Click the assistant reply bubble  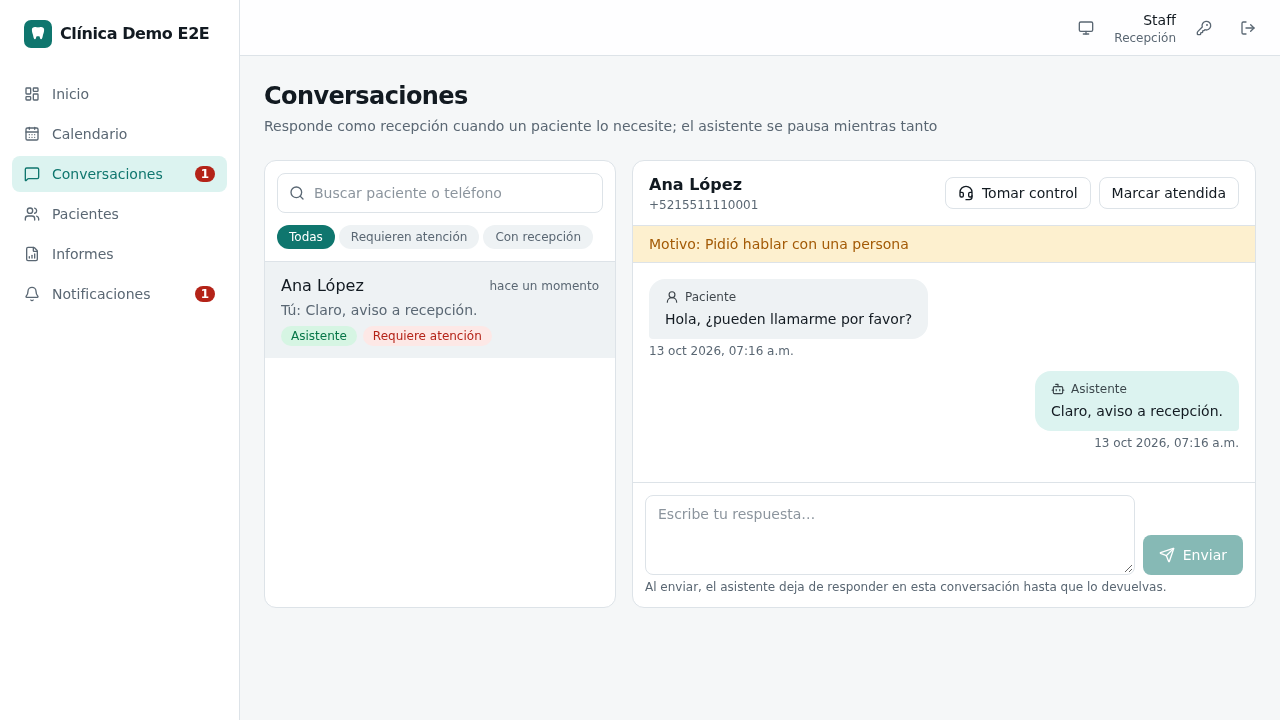[1137, 401]
